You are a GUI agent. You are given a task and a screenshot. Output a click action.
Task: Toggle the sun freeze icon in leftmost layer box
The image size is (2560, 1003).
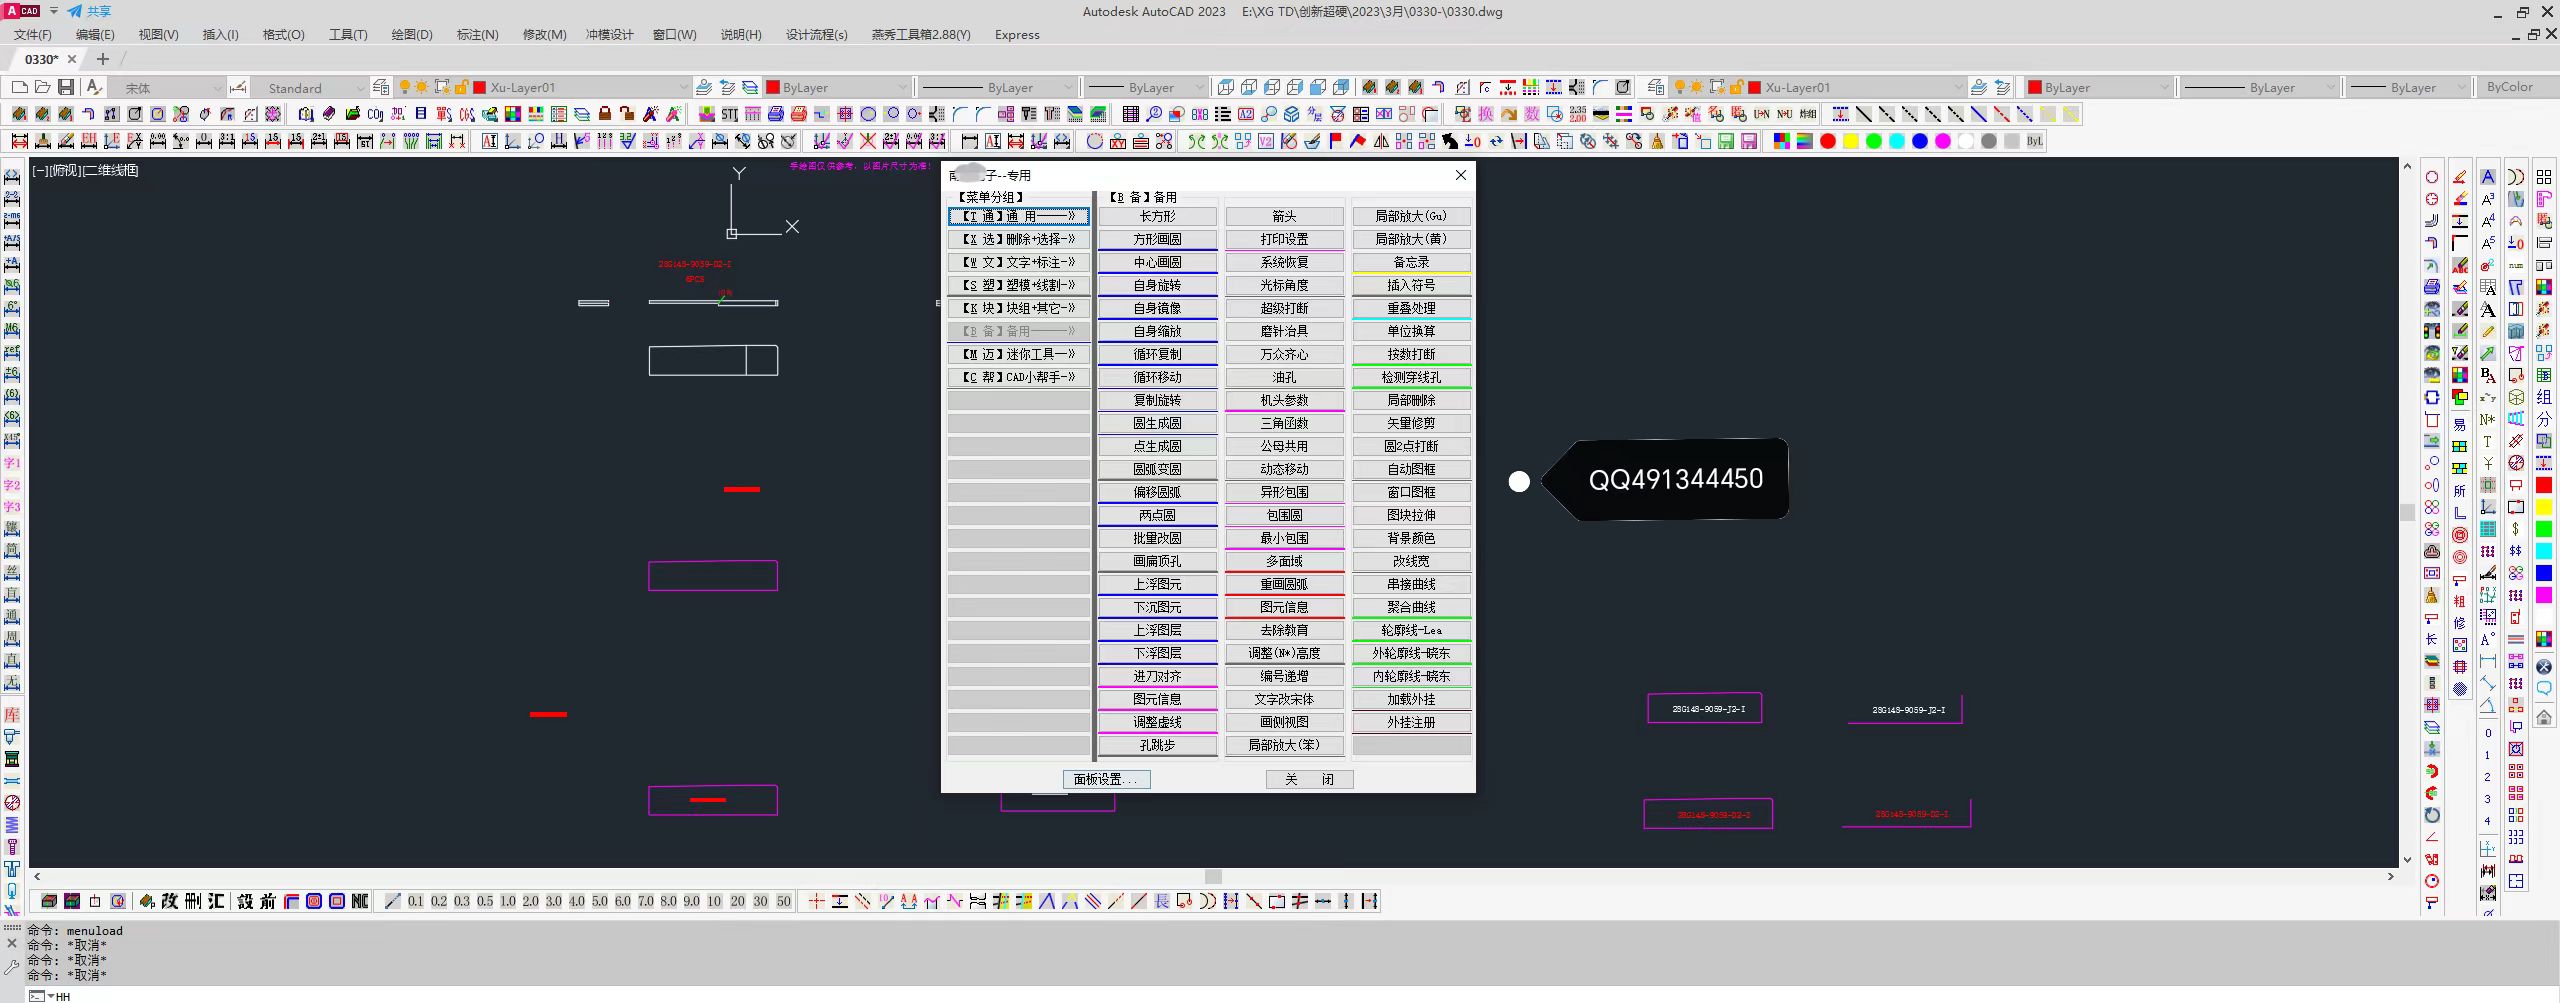click(422, 88)
